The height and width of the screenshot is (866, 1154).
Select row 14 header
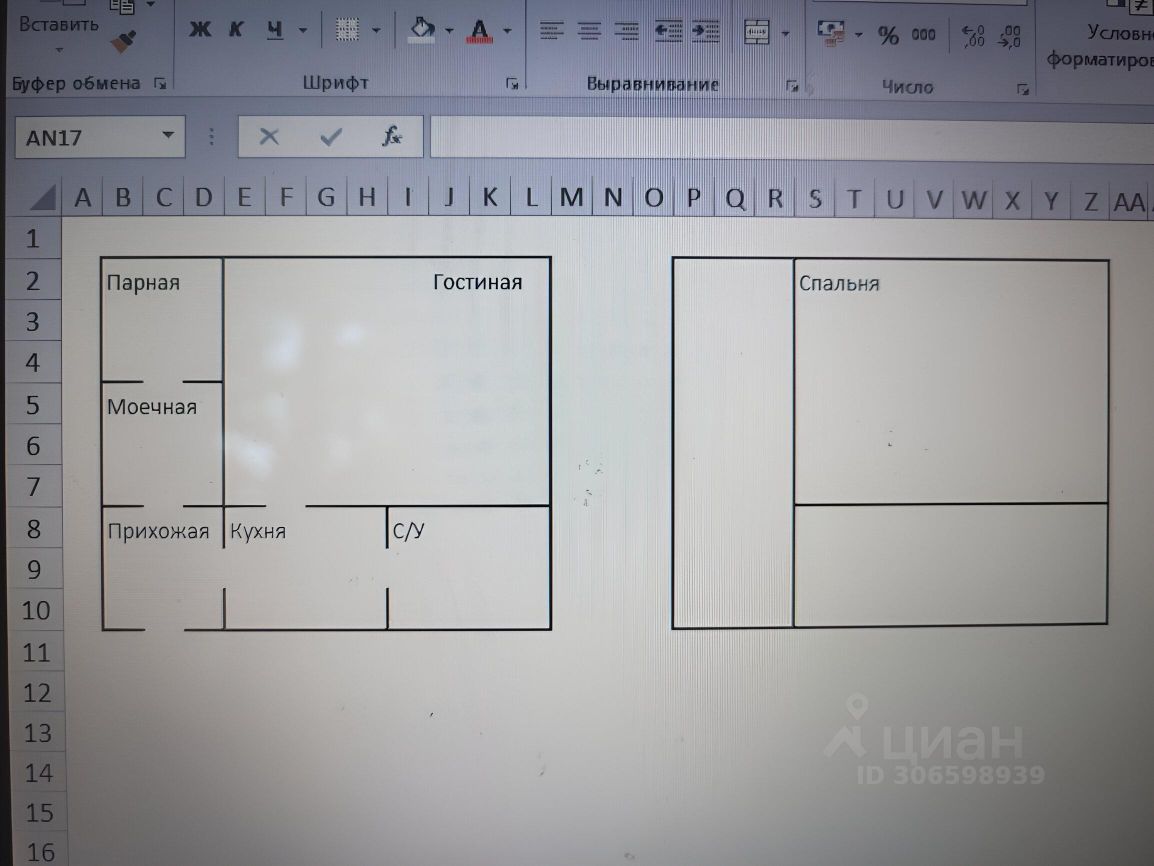(x=38, y=773)
